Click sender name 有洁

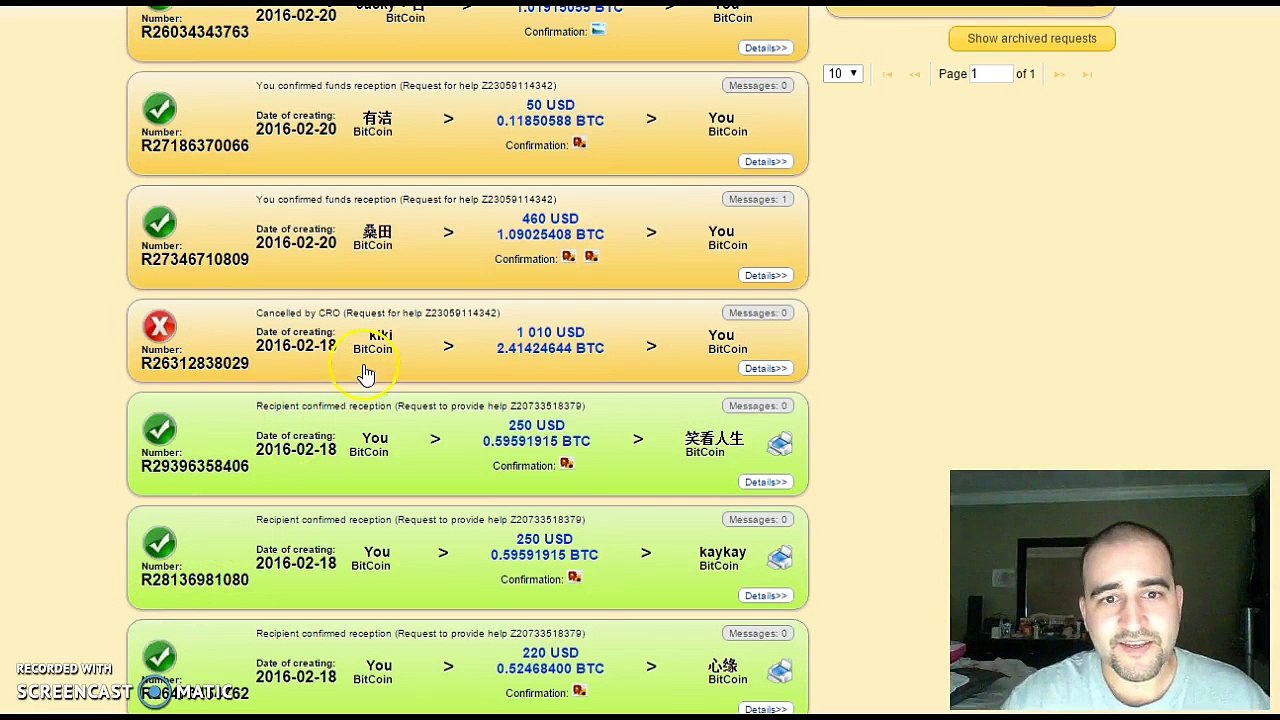[x=377, y=118]
